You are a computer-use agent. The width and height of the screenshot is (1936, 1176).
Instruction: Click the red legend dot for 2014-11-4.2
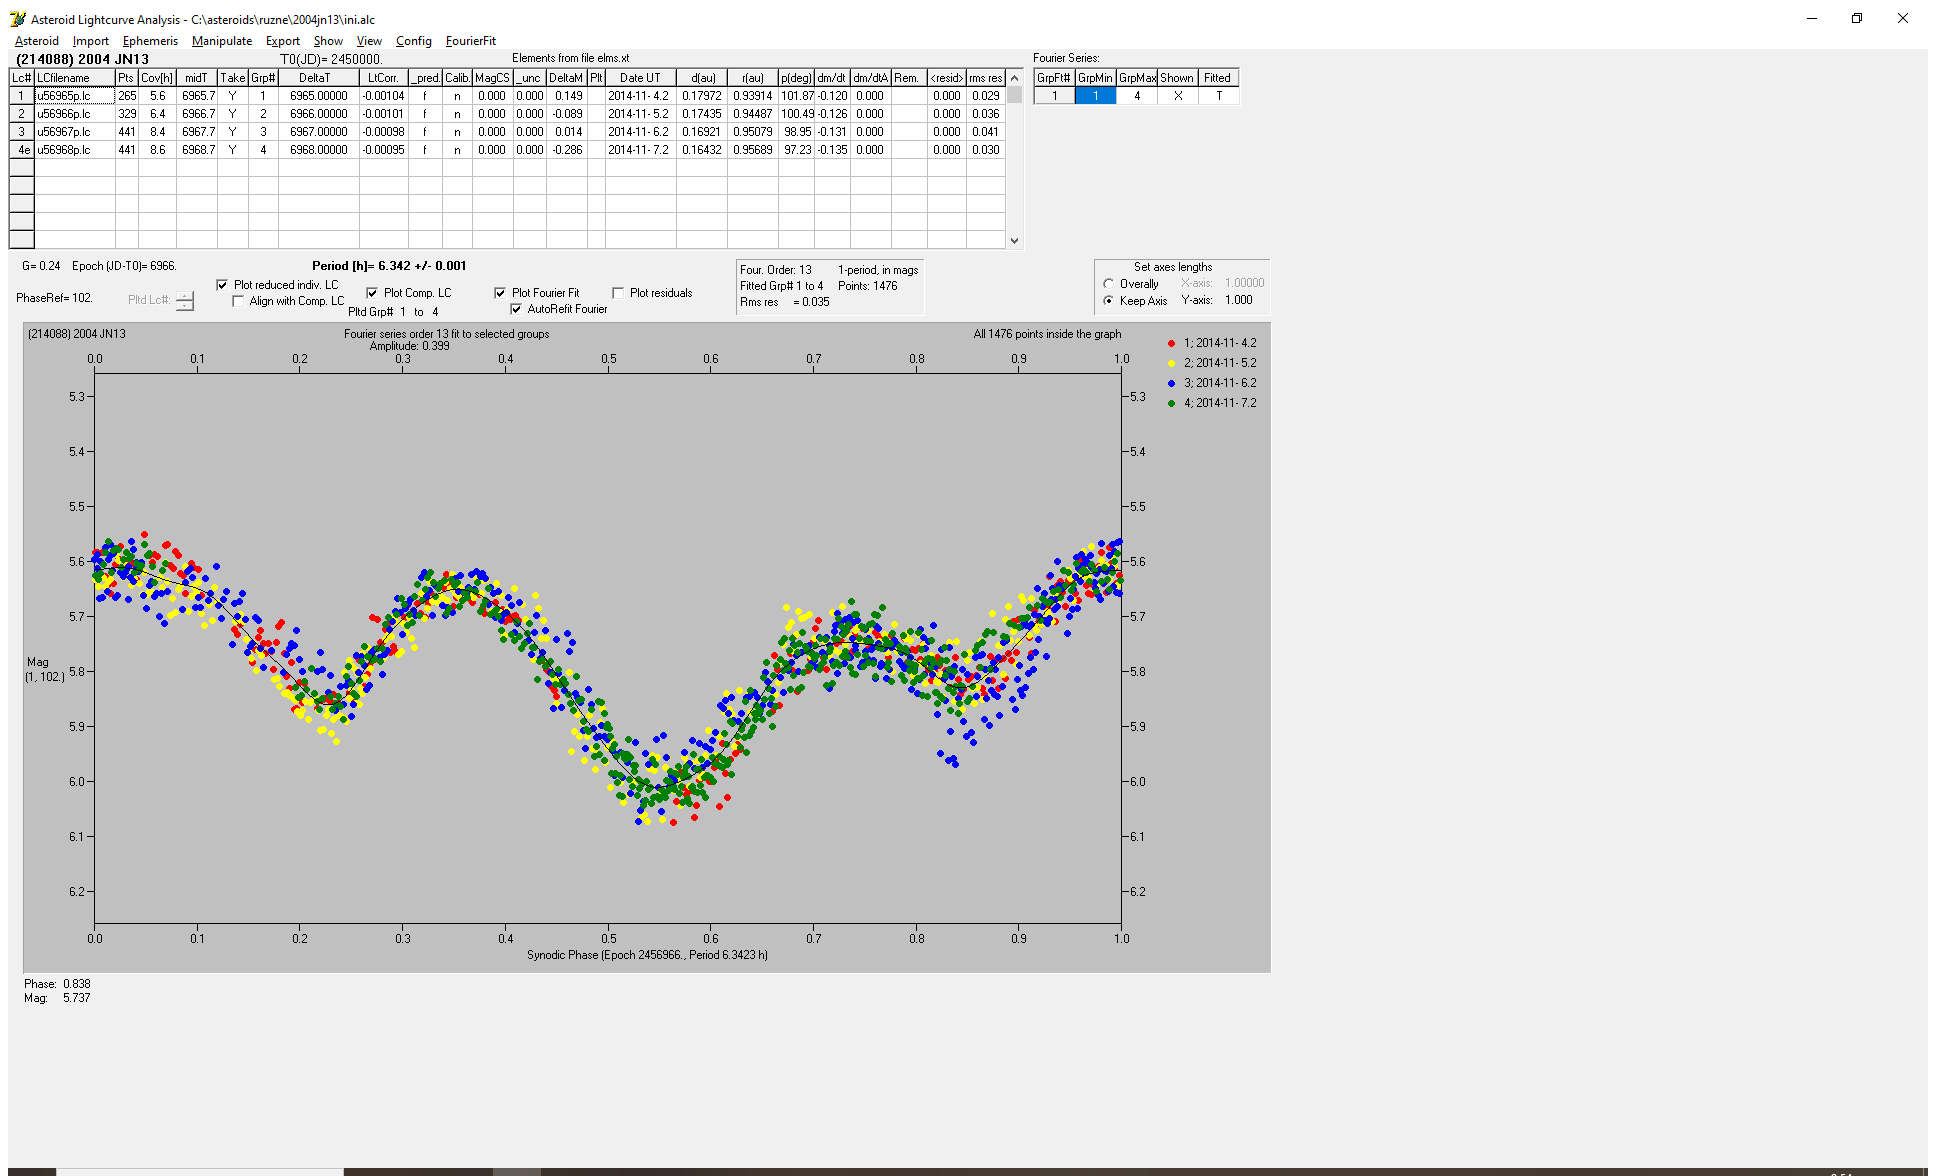[x=1171, y=343]
